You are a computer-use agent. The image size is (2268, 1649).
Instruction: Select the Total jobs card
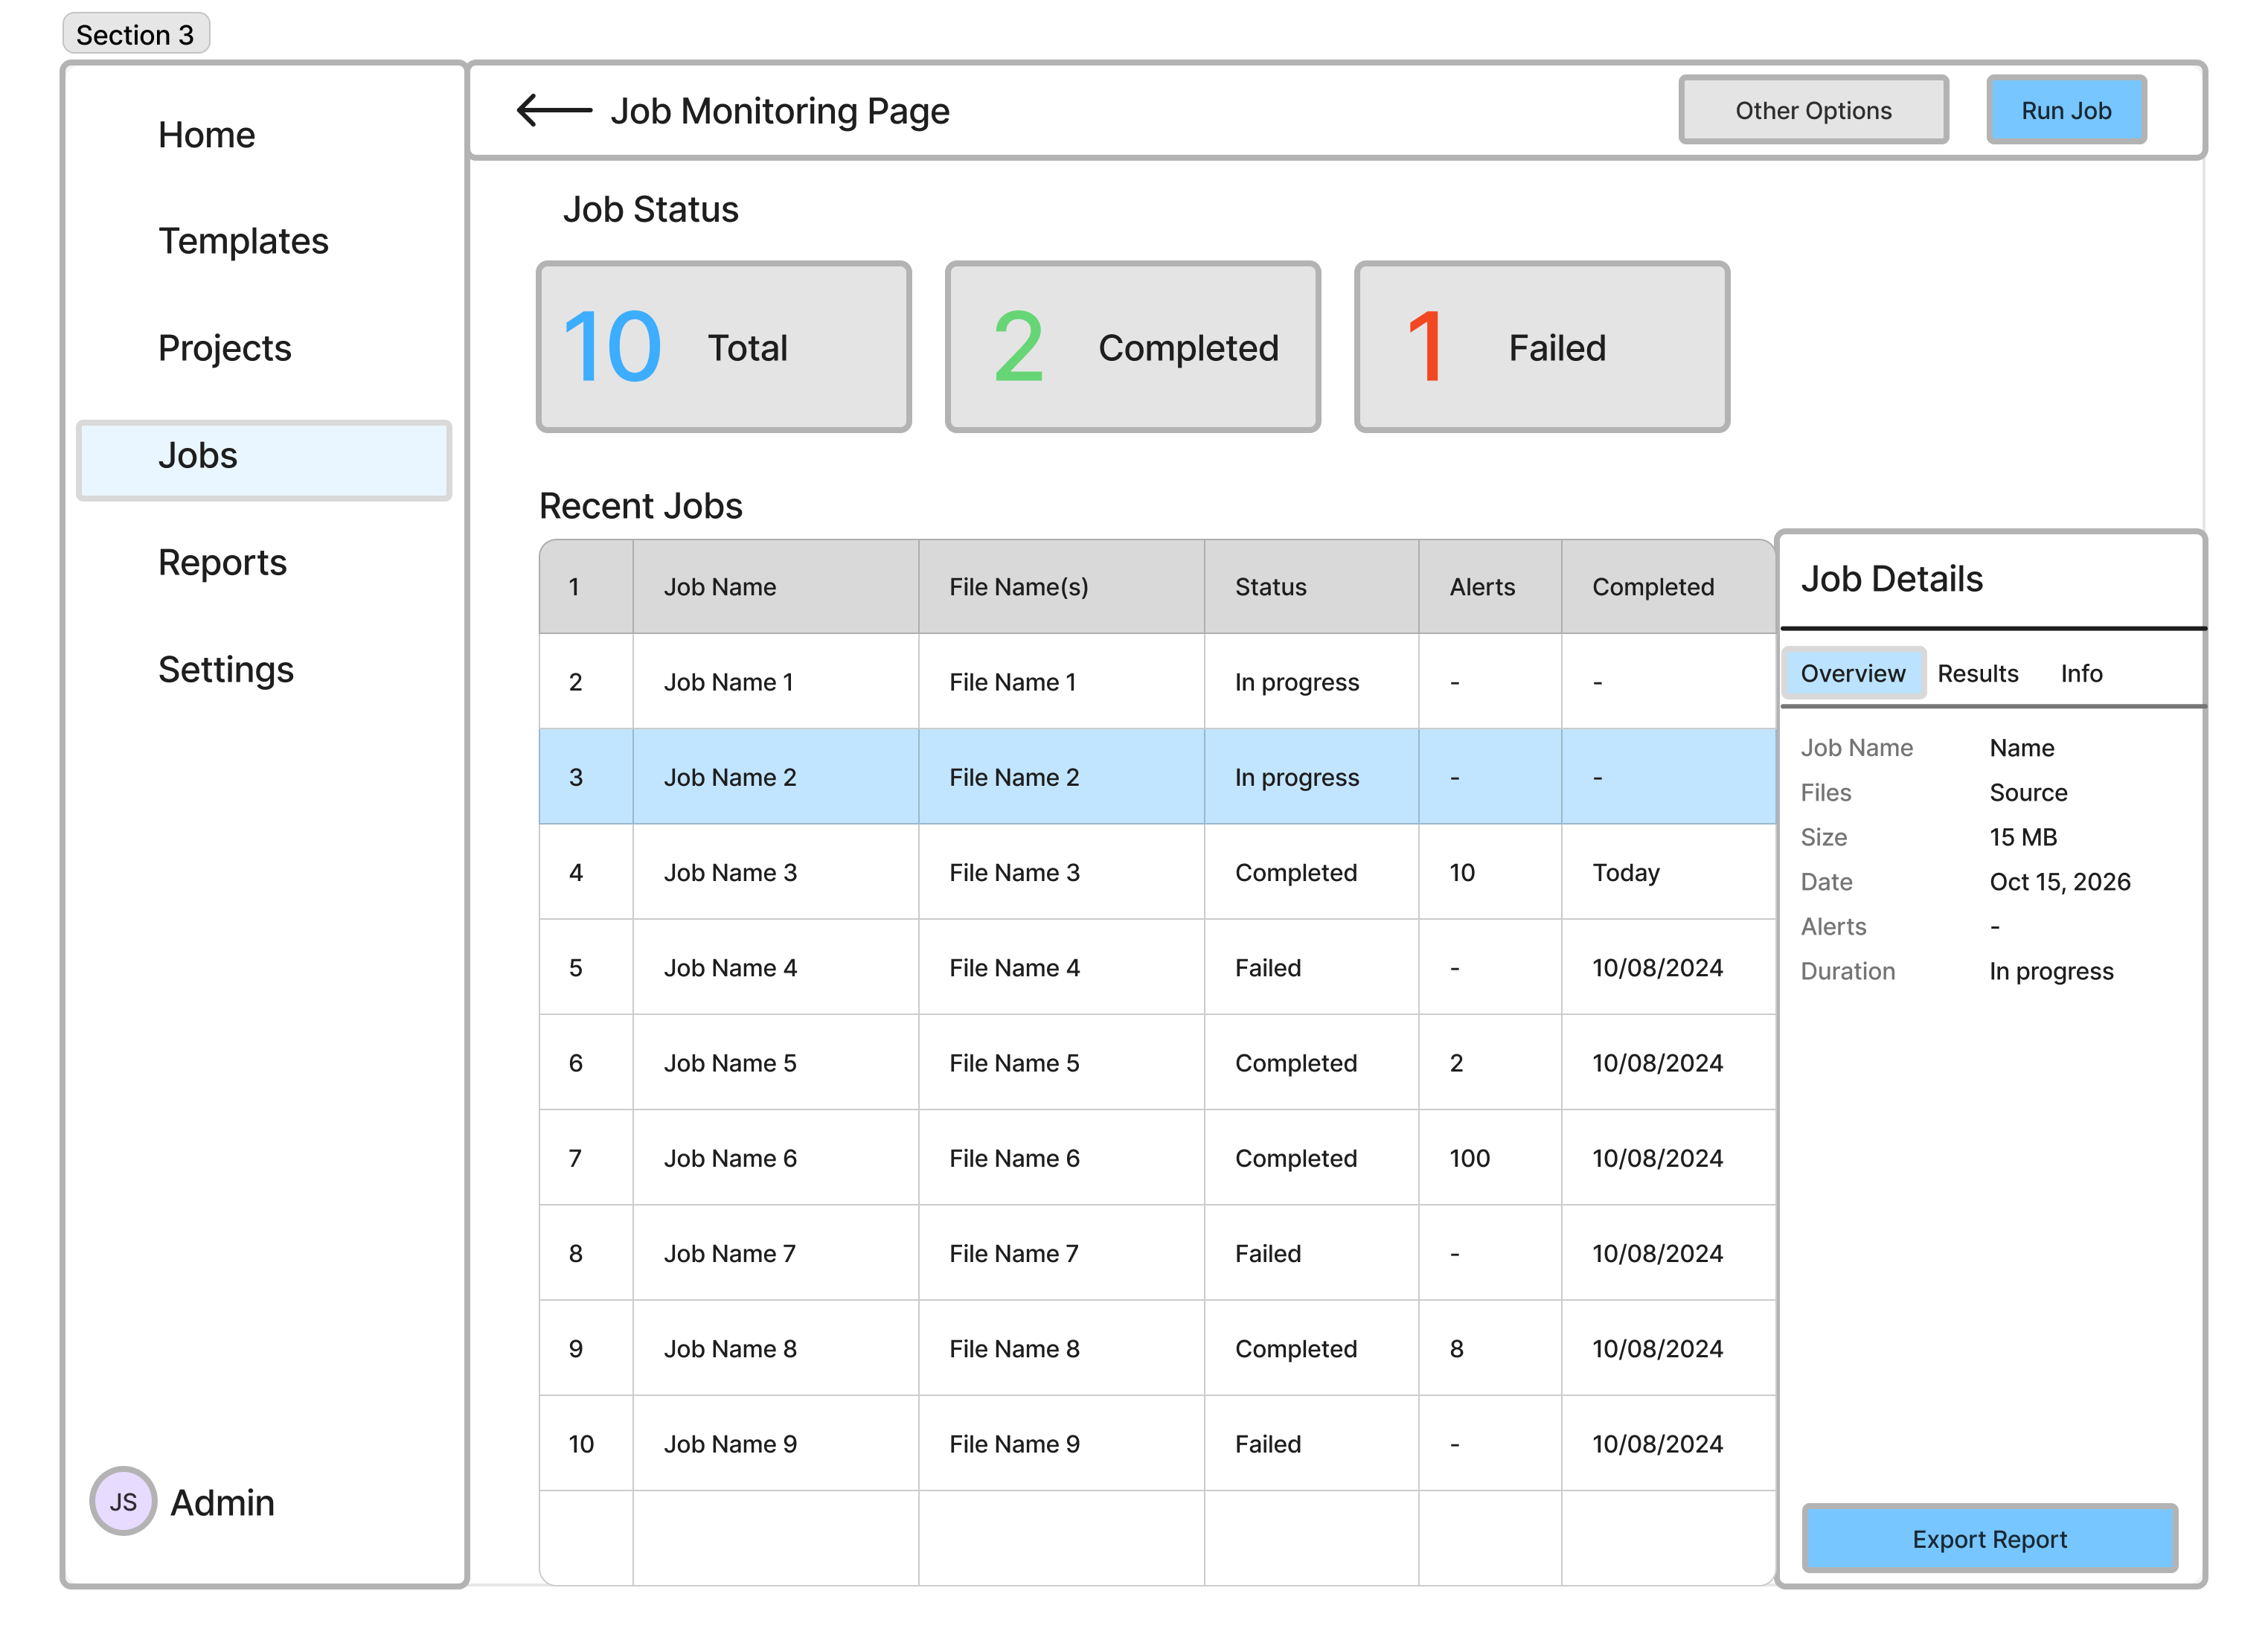point(723,347)
